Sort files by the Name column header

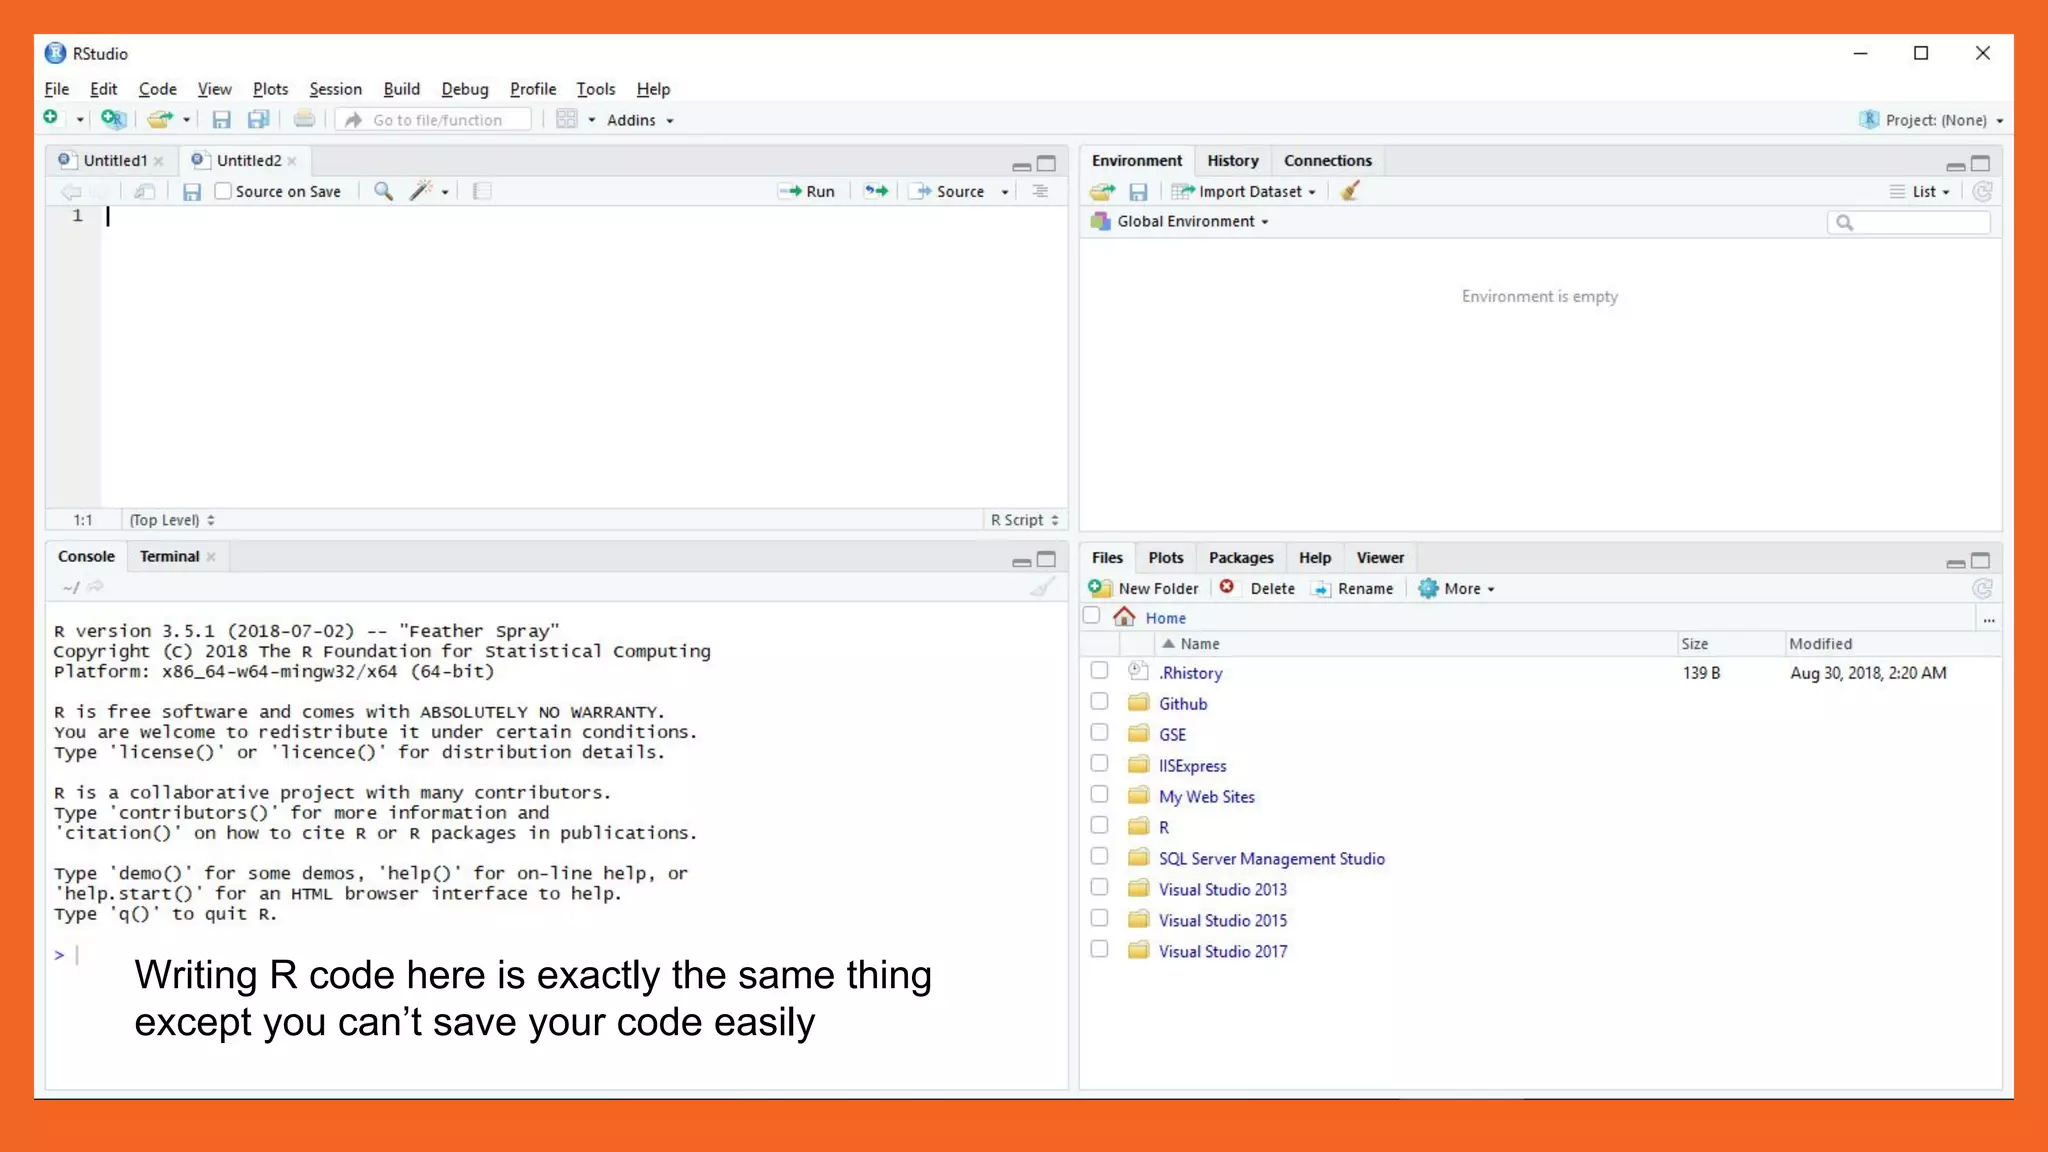tap(1199, 644)
